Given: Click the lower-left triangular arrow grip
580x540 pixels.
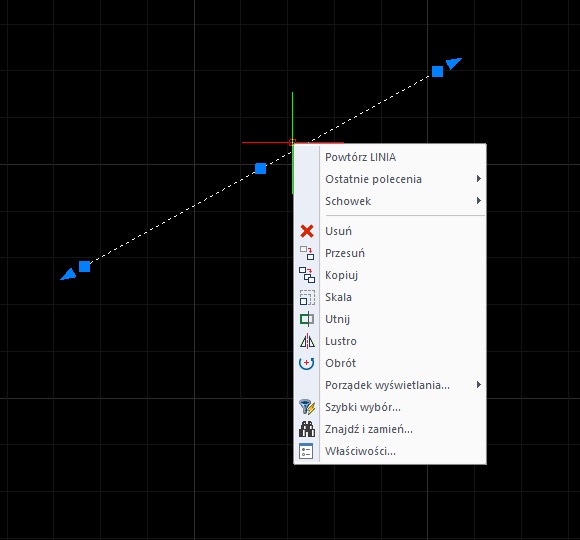Looking at the screenshot, I should [69, 275].
